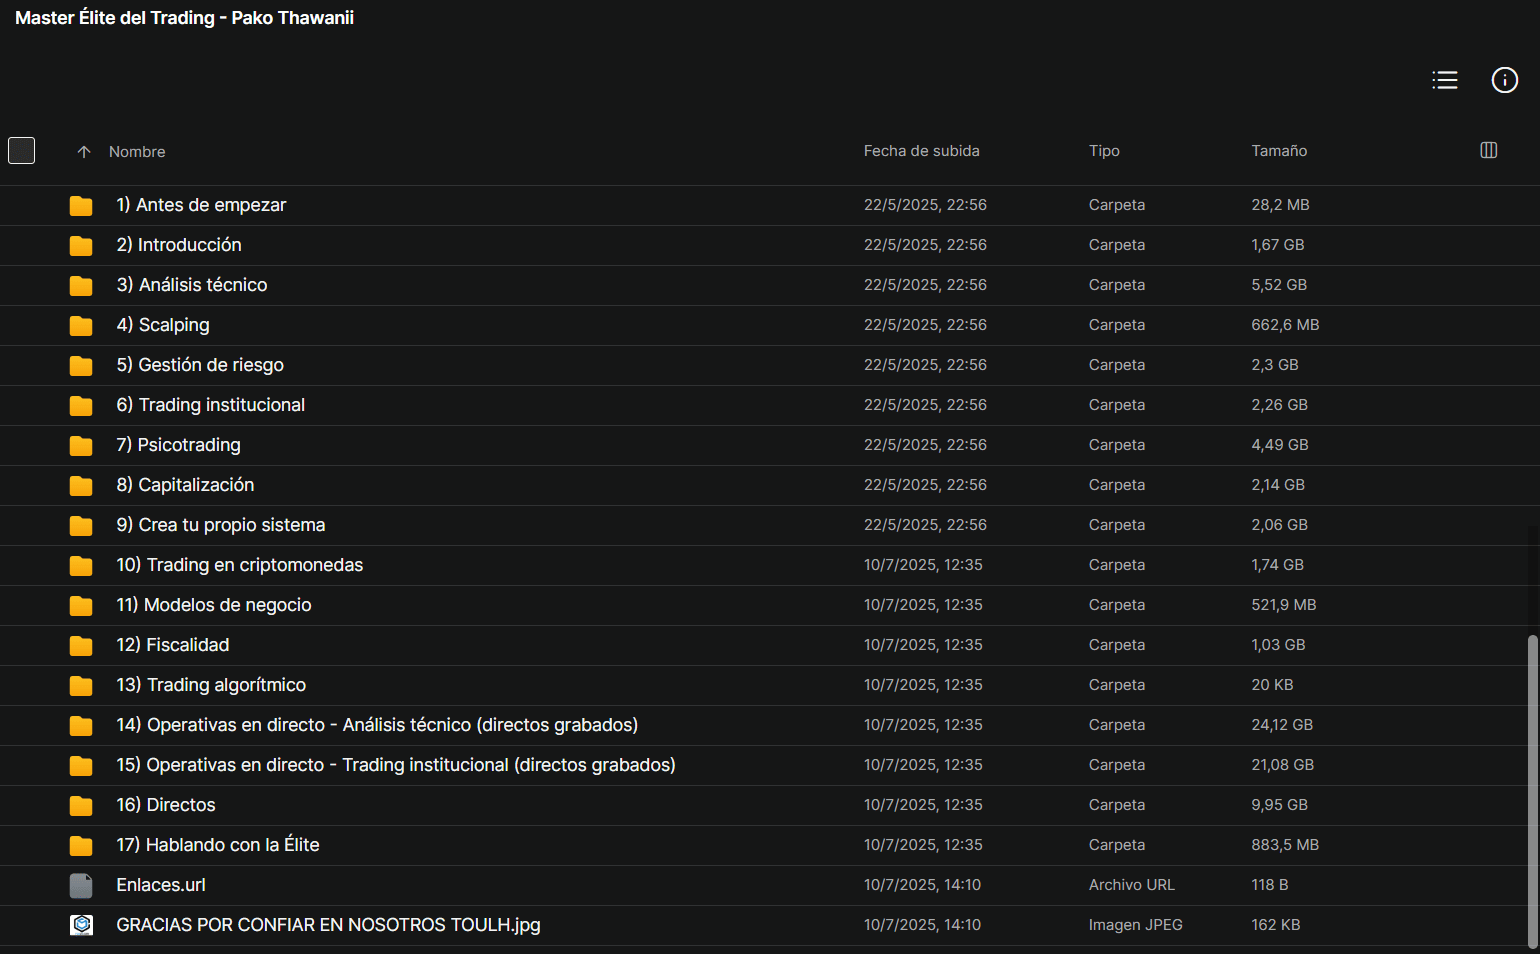
Task: Click type cell 'Imagen JPEG'
Action: tap(1136, 925)
